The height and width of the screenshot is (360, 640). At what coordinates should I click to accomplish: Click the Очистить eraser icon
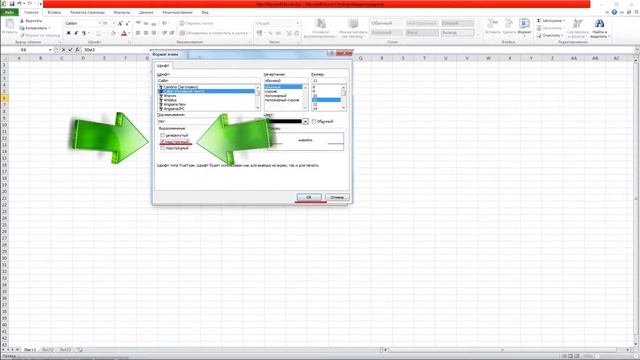[x=539, y=36]
